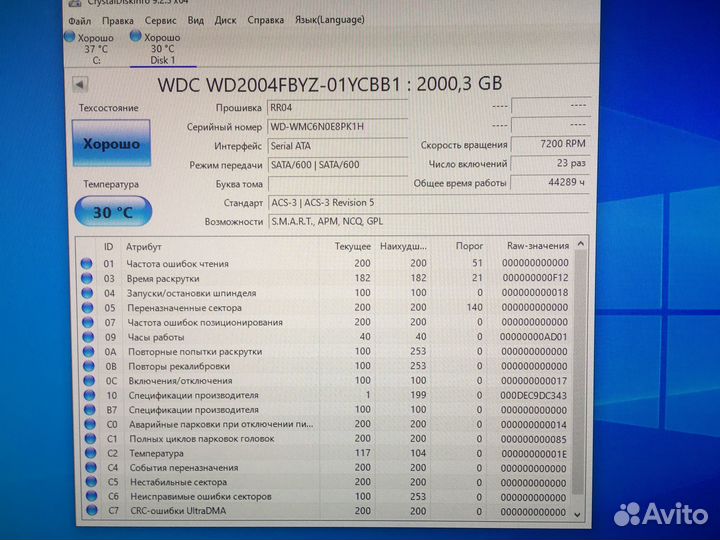
Task: Click status icon for C1 parking cycles row
Action: click(x=90, y=439)
